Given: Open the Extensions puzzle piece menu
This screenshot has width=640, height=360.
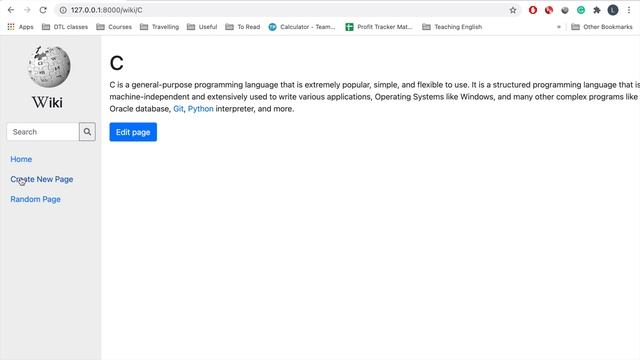Looking at the screenshot, I should click(597, 10).
